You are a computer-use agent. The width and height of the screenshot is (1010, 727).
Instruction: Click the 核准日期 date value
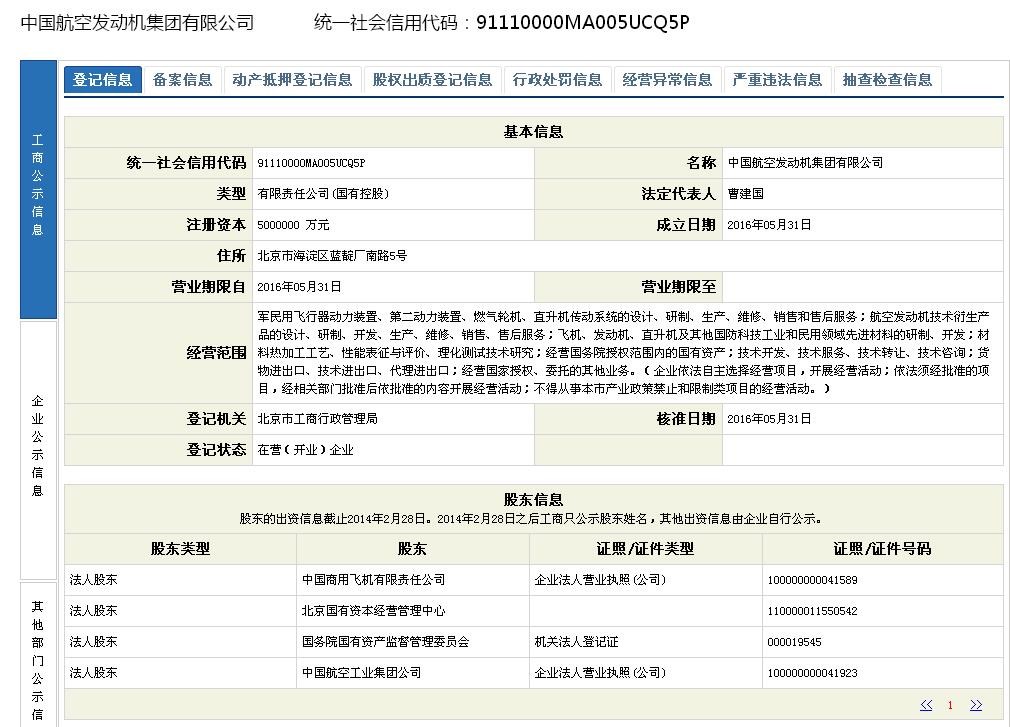coord(769,419)
